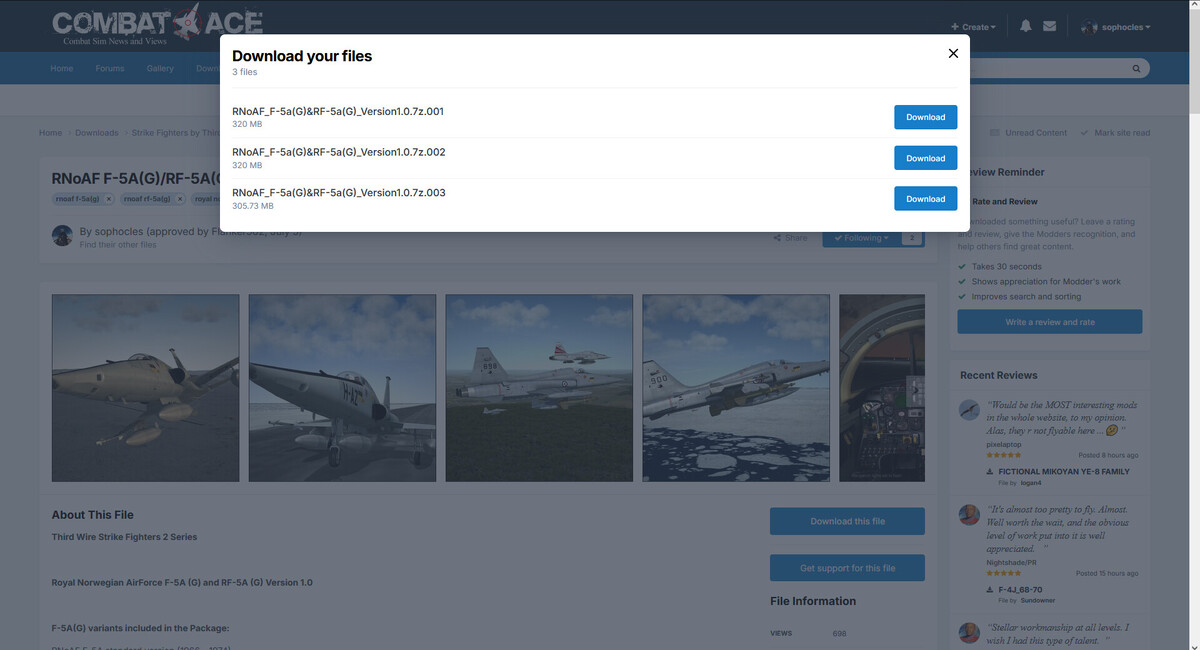The width and height of the screenshot is (1200, 650).
Task: Click sophocles author avatar
Action: 62,236
